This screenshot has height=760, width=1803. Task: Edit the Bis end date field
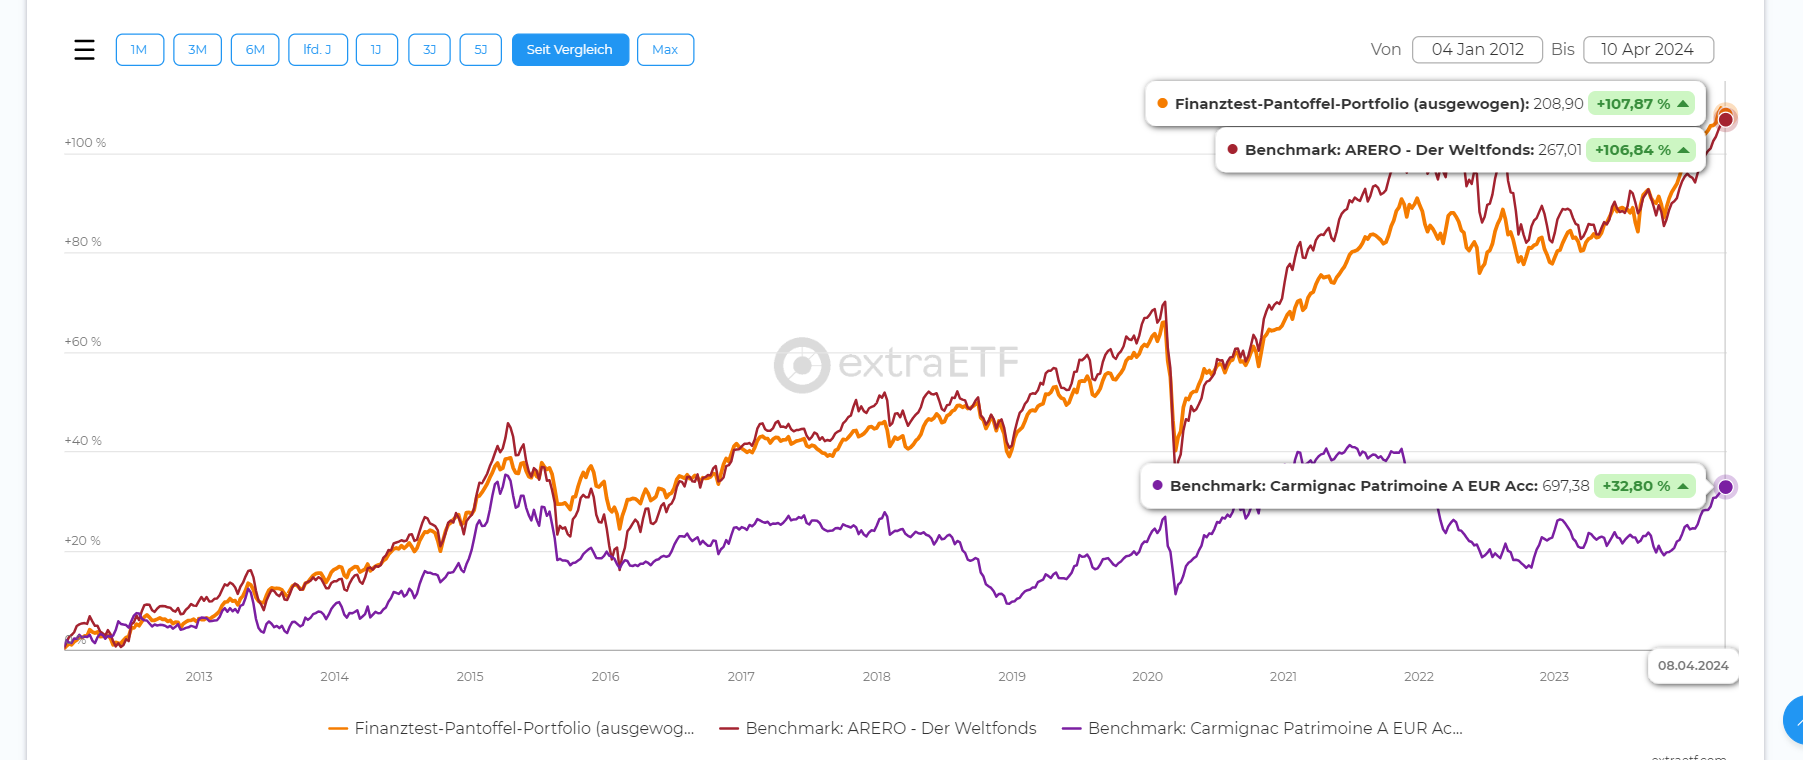point(1648,50)
